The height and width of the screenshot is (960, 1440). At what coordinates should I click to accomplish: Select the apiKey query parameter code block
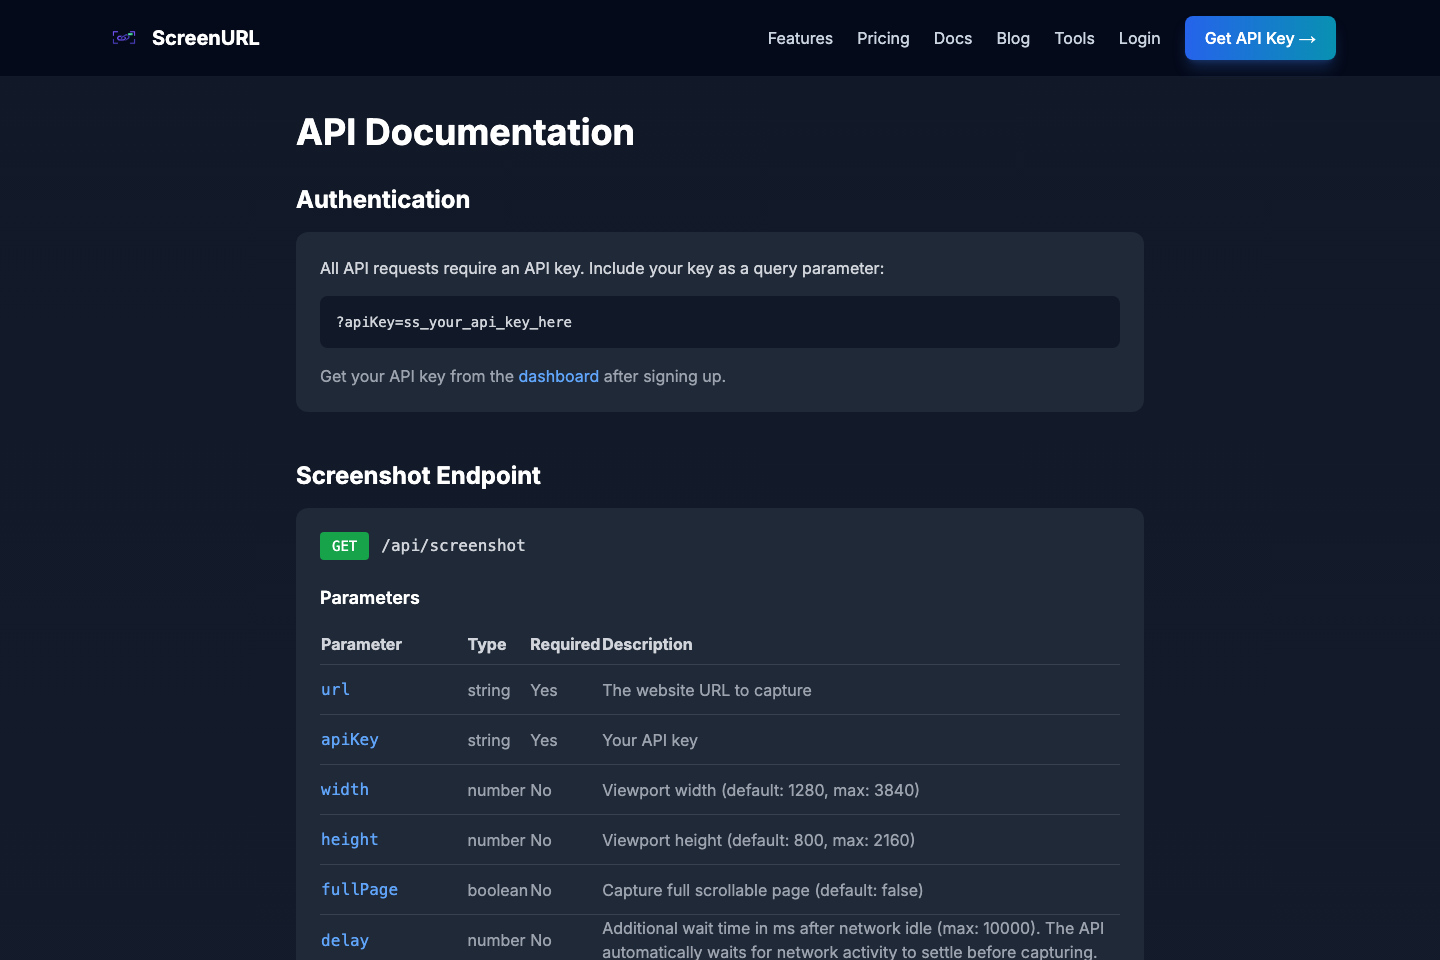[x=453, y=322]
